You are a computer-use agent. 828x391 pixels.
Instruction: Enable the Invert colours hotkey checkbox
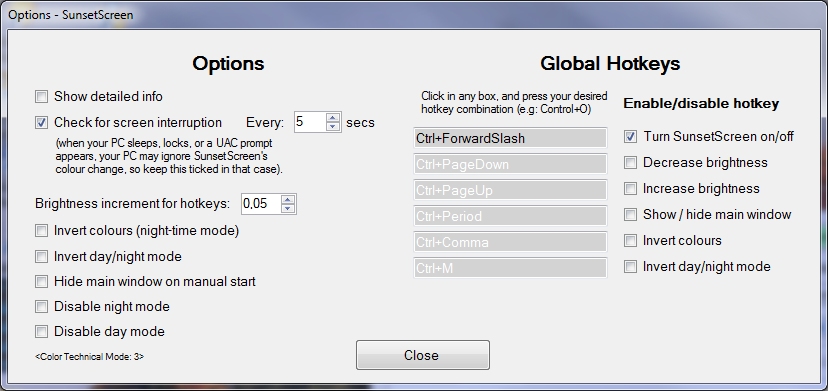[630, 241]
